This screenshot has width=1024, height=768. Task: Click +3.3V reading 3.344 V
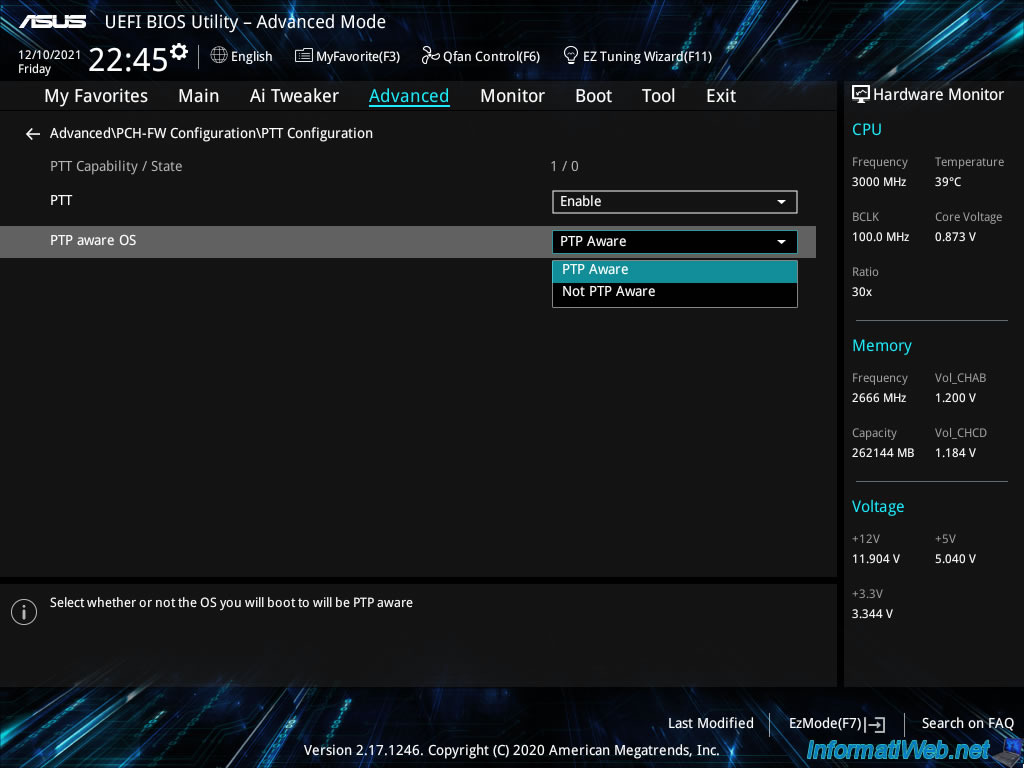pos(872,614)
